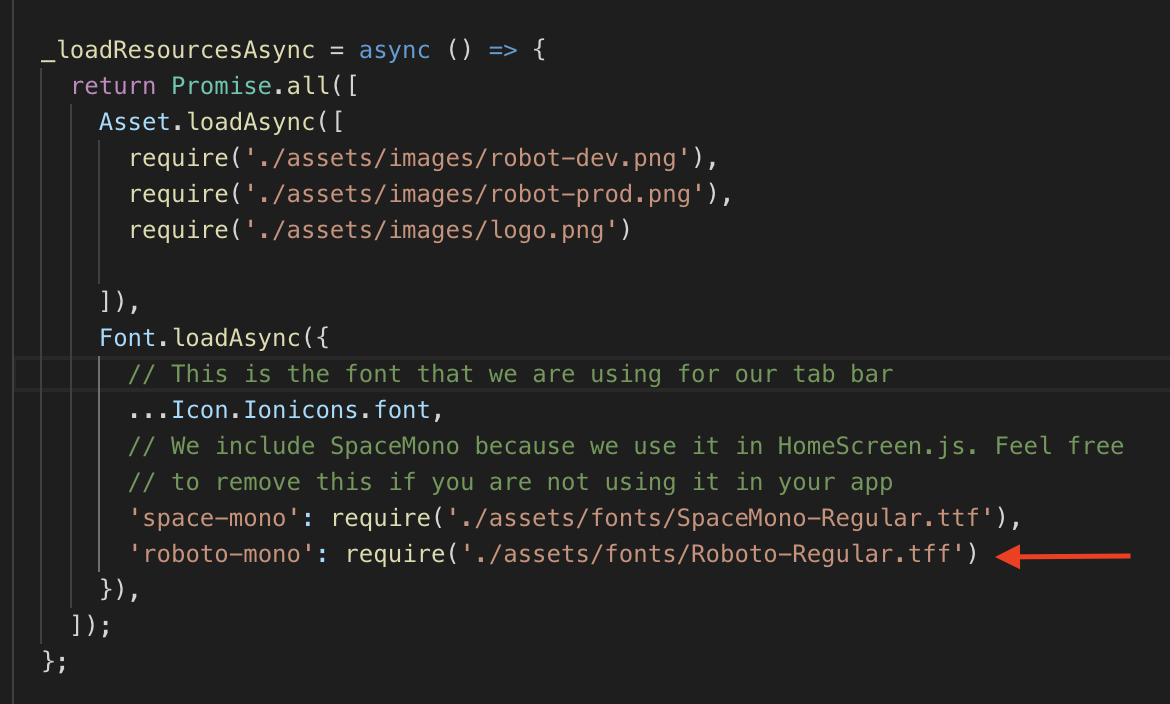Click the robot-prod.png require statement
Screen dimensions: 1170x704
click(420, 193)
